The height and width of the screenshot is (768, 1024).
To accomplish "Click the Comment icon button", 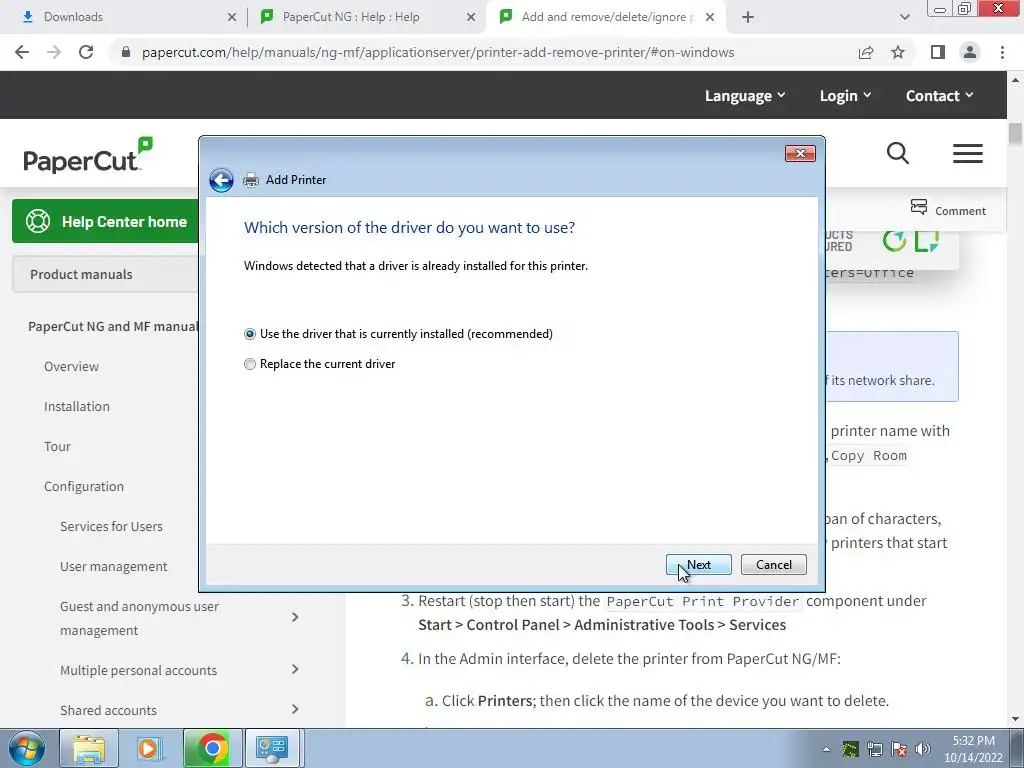I will click(x=920, y=208).
